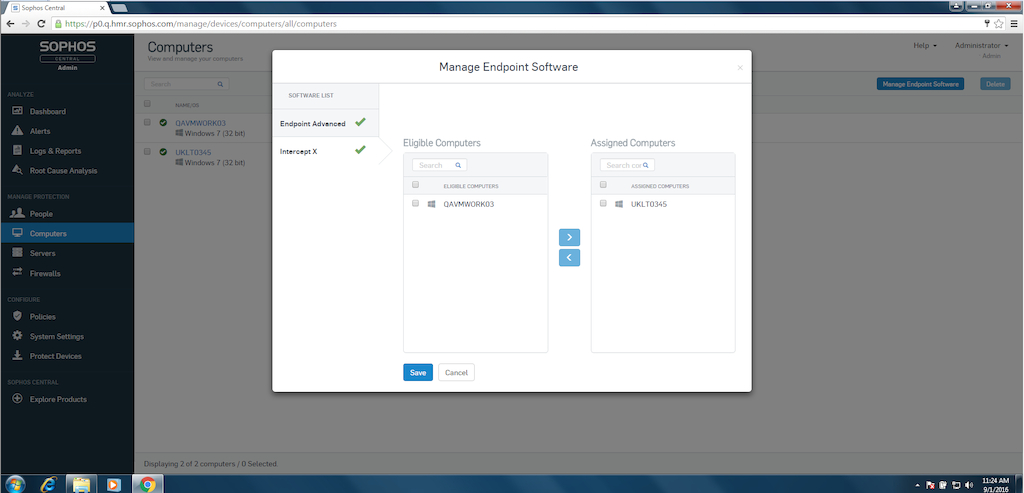
Task: Click the Delete button on Computers page
Action: tap(995, 84)
